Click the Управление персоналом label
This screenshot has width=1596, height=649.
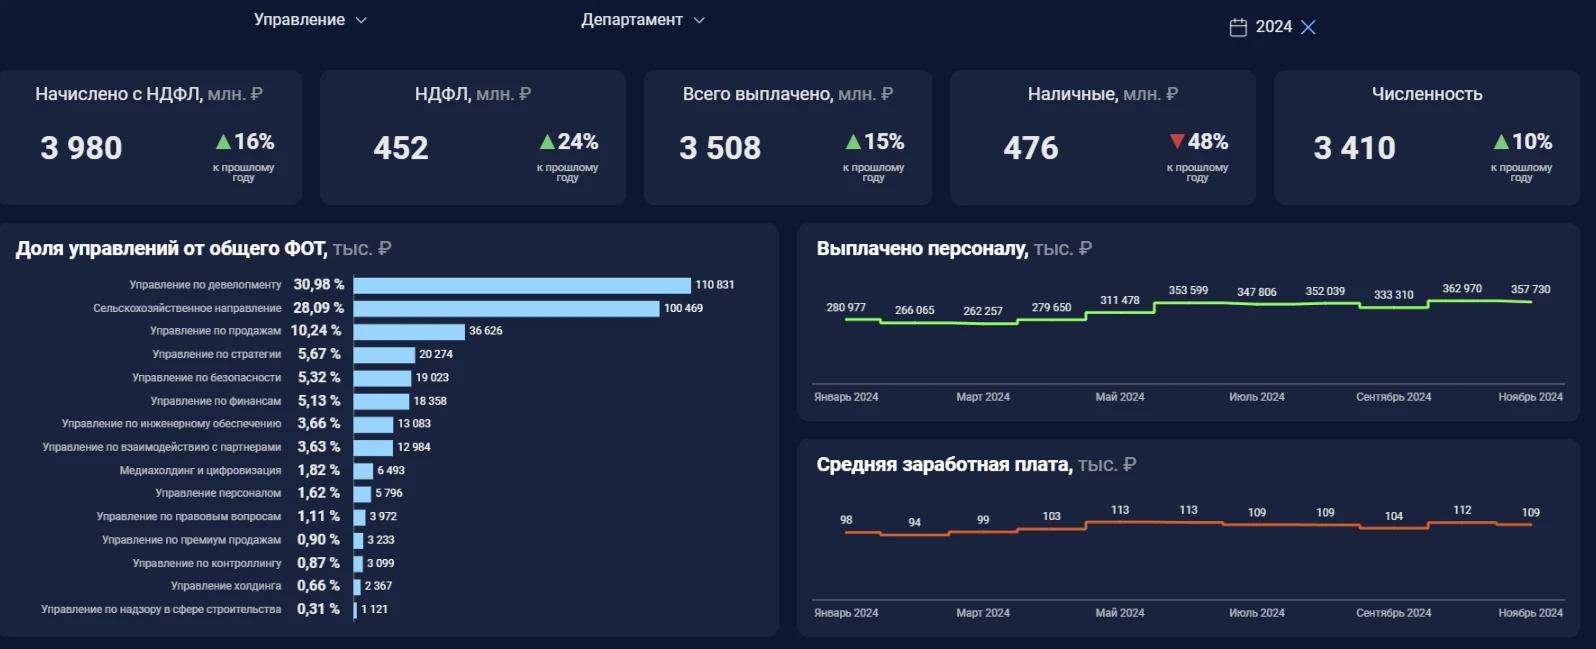coord(218,493)
